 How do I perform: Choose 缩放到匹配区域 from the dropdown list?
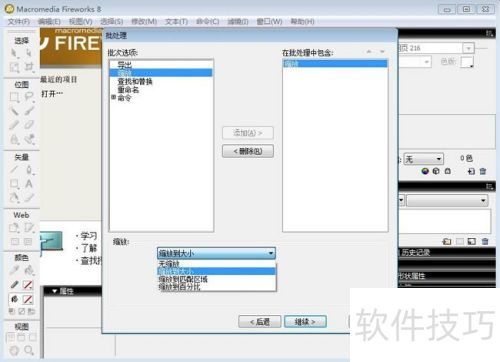click(x=216, y=279)
